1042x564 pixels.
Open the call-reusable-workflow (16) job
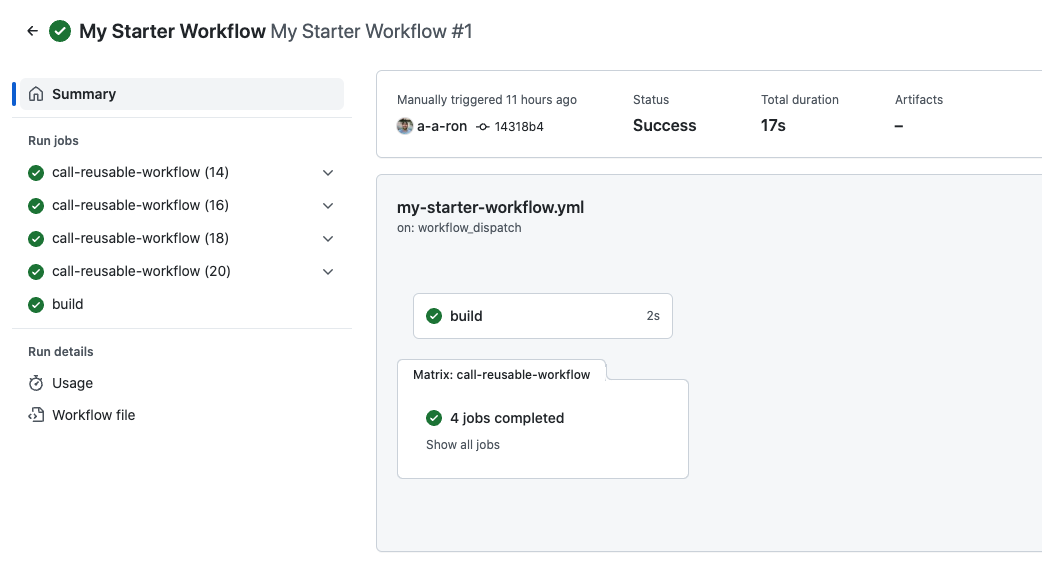[x=140, y=205]
